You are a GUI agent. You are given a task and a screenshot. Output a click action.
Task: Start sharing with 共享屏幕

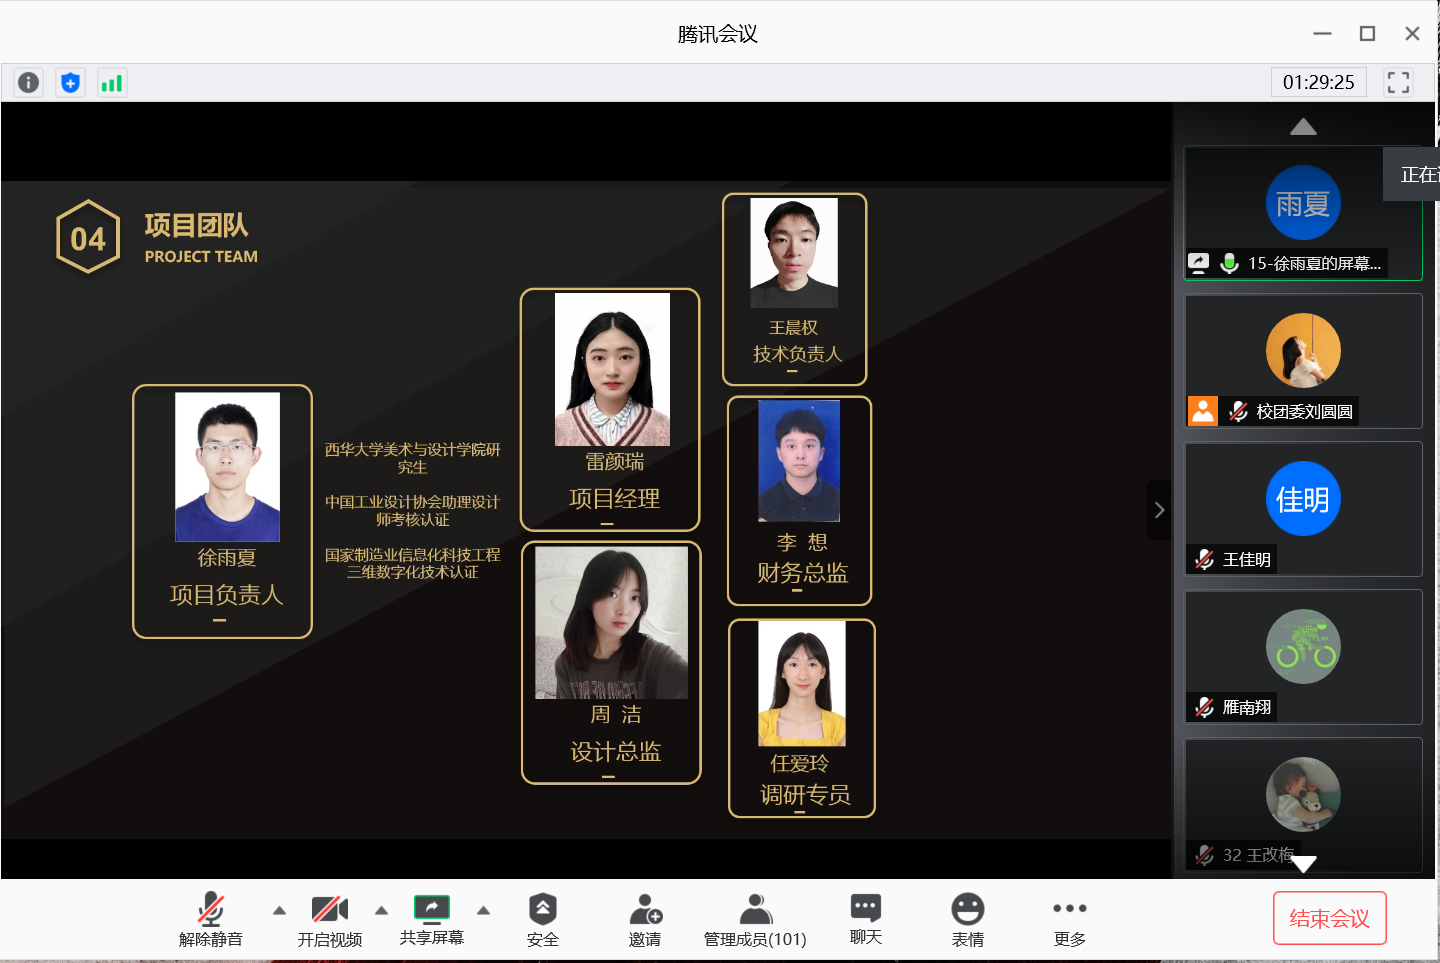(431, 920)
